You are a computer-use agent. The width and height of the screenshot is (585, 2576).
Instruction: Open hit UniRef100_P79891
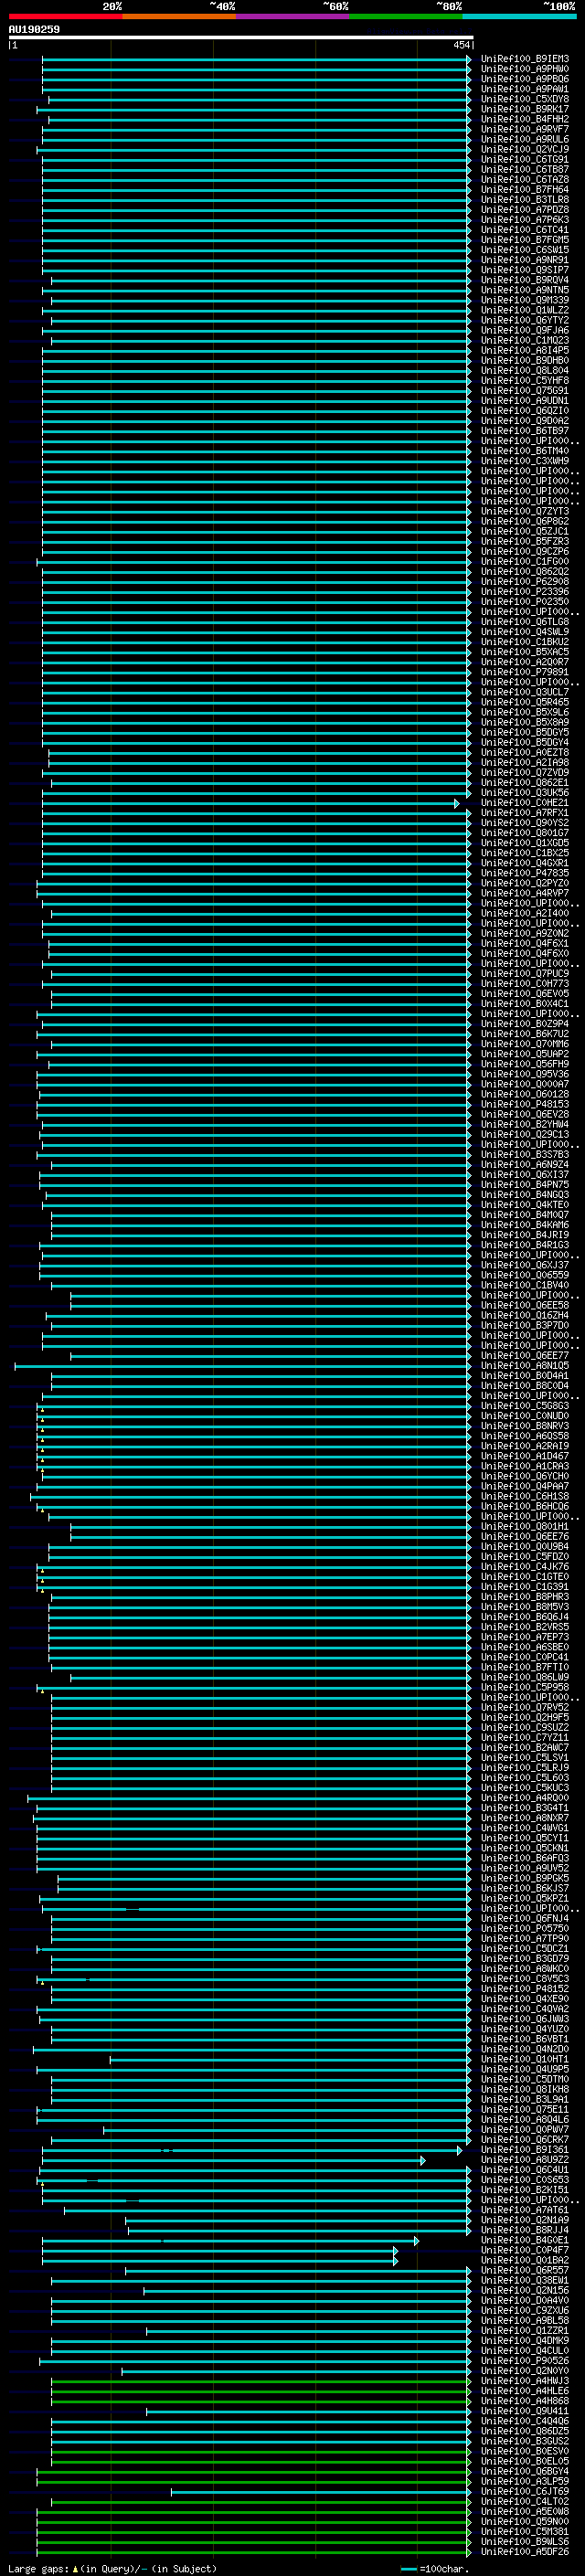[525, 672]
